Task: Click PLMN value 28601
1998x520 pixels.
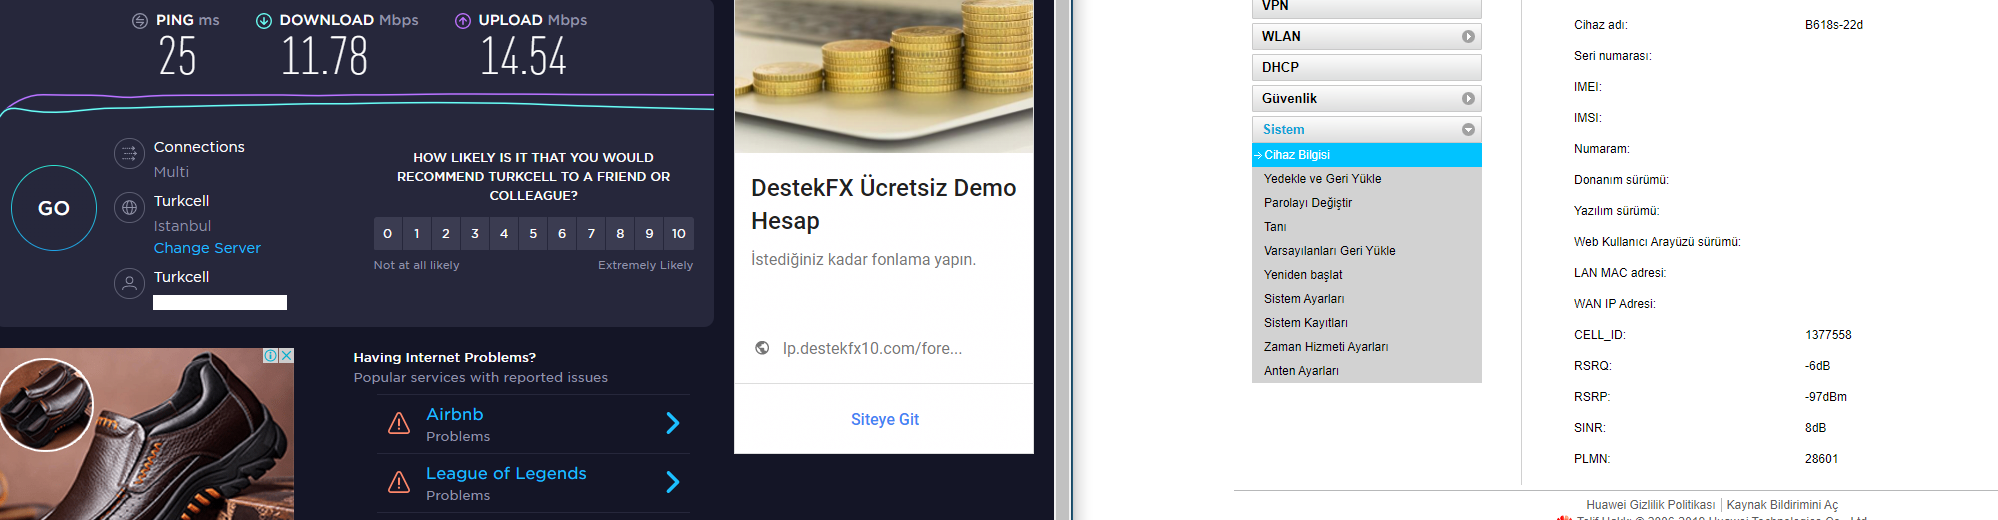Action: pos(1822,459)
